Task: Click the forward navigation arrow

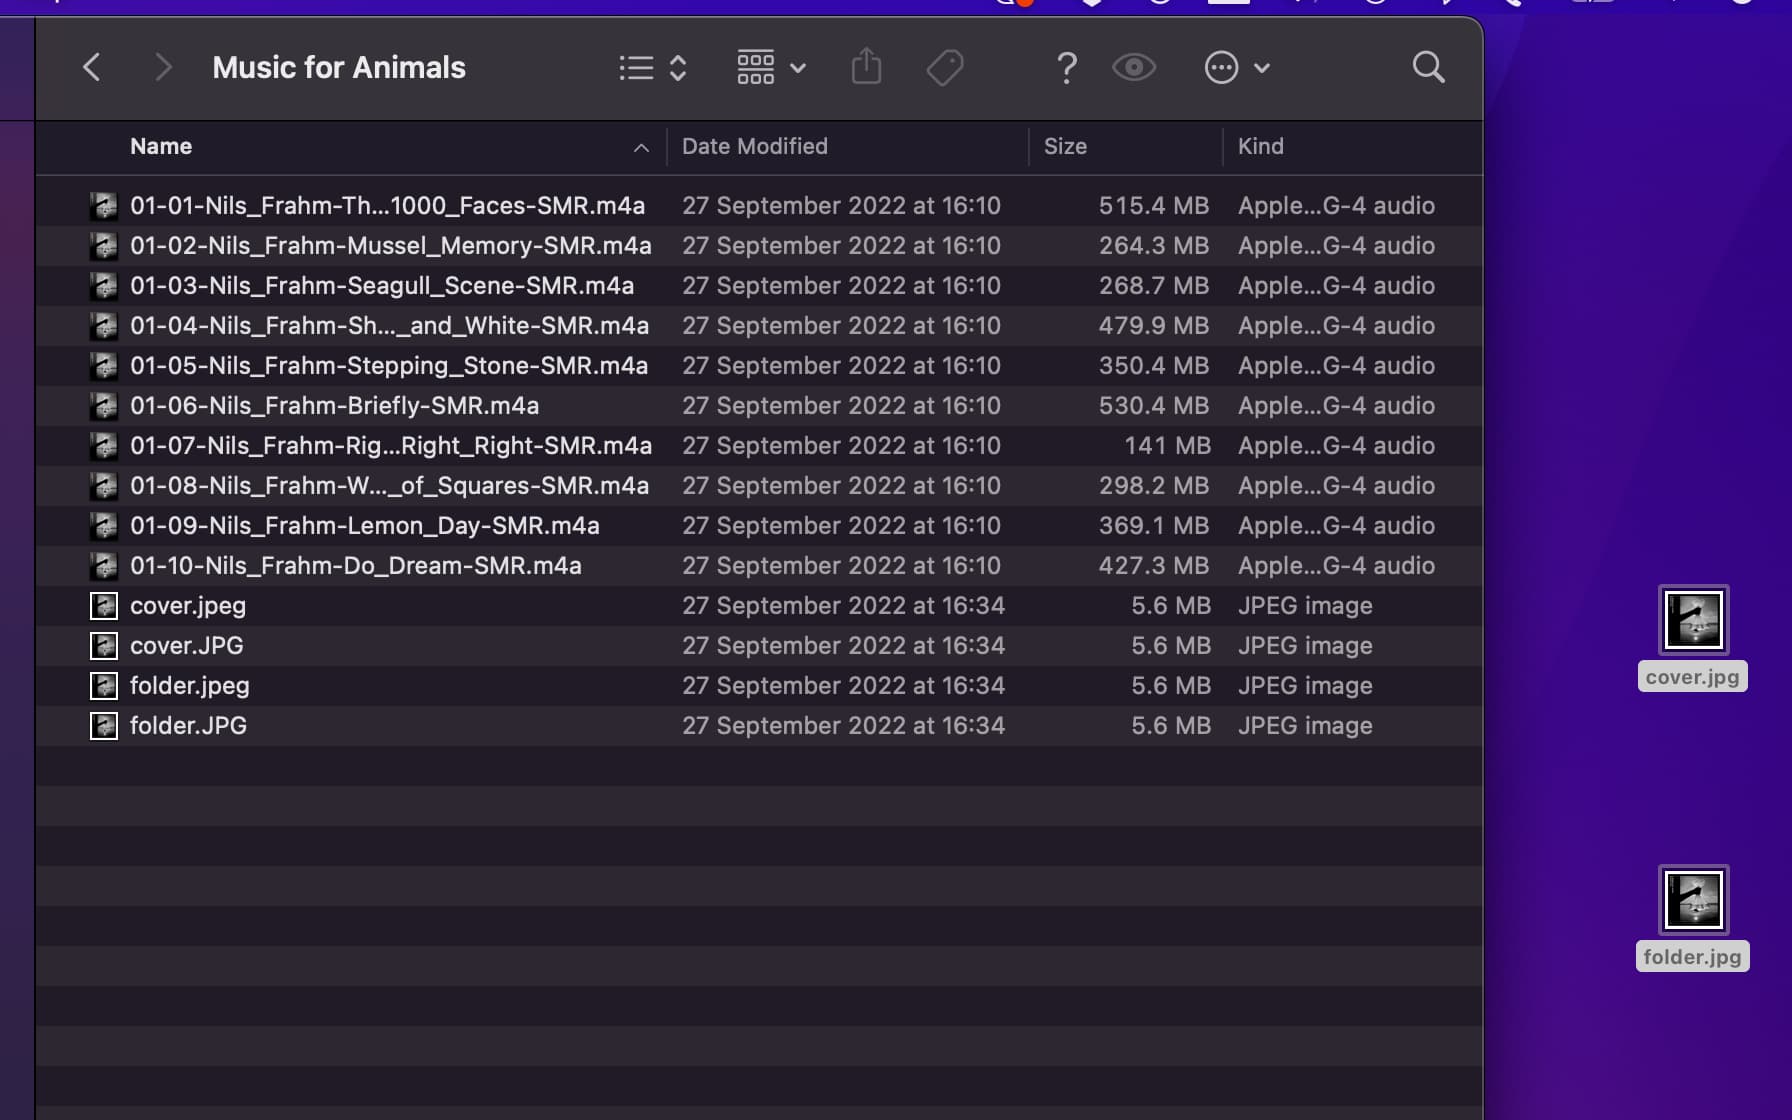Action: point(163,68)
